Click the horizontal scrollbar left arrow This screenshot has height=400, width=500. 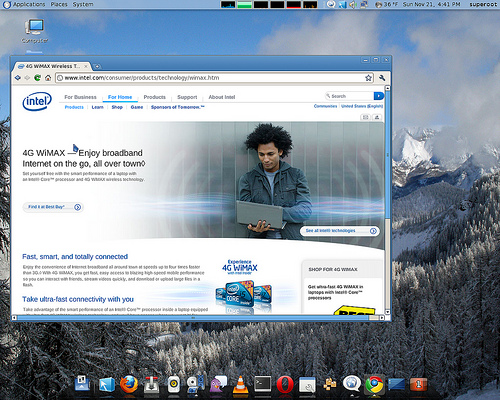[14, 318]
